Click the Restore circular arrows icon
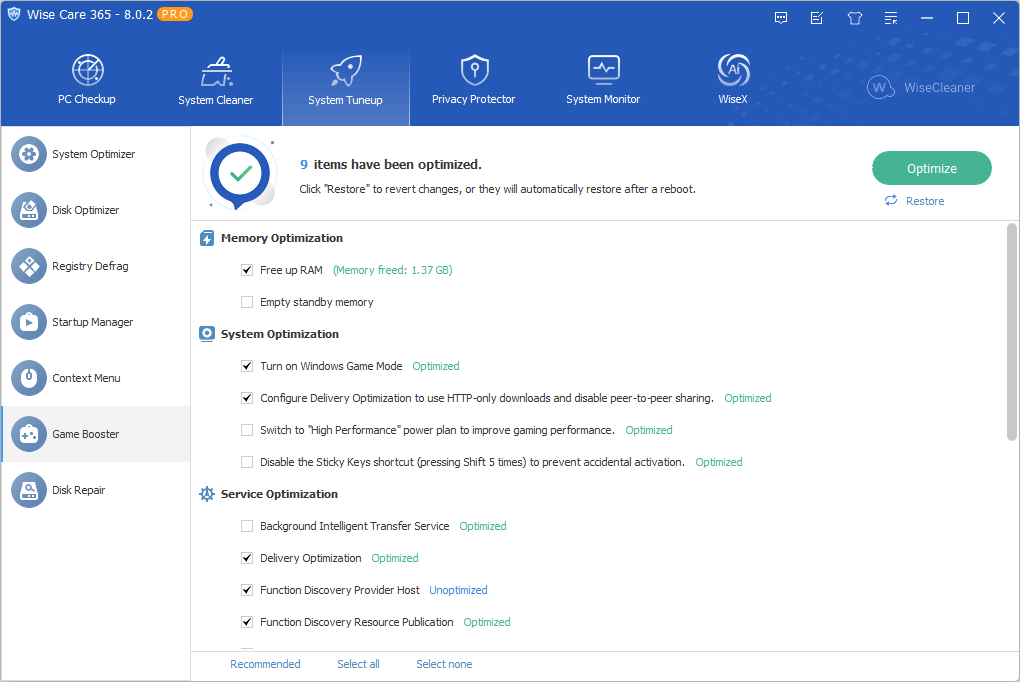 891,200
